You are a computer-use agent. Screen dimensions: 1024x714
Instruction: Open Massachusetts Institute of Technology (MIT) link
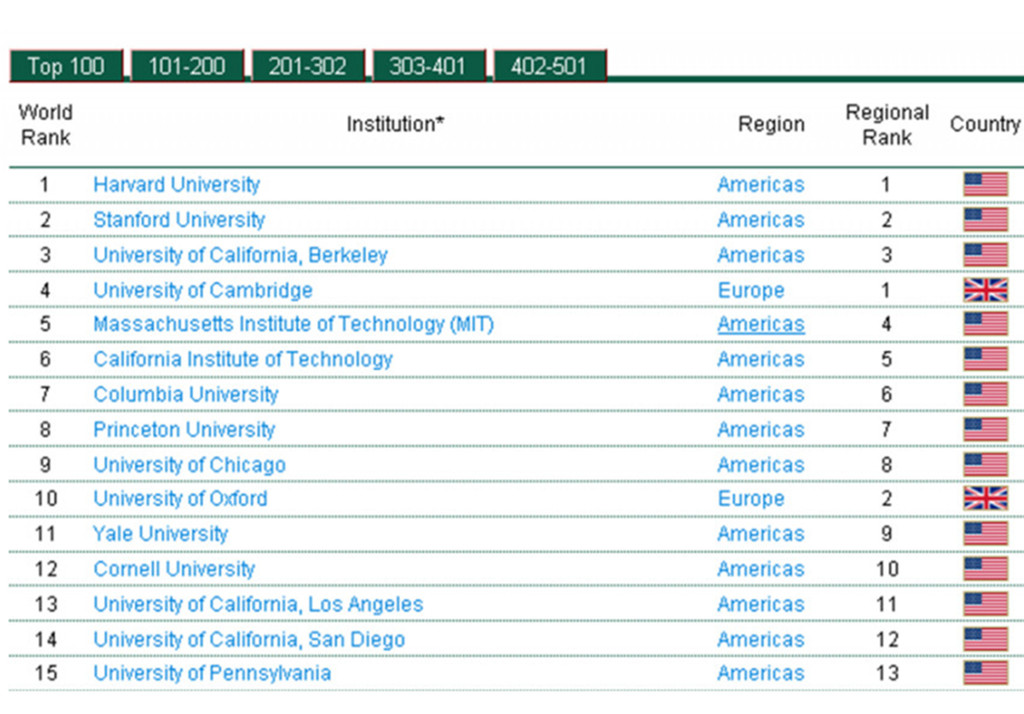(x=293, y=324)
